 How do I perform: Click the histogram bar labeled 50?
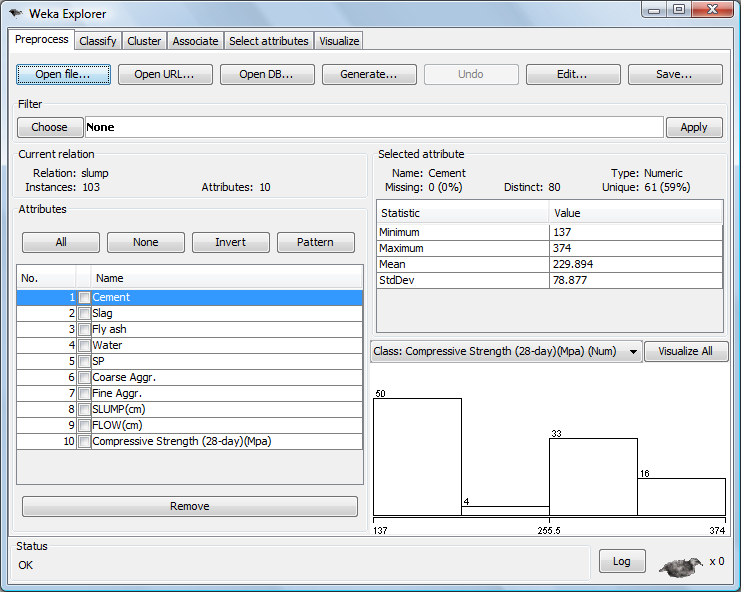tap(417, 457)
